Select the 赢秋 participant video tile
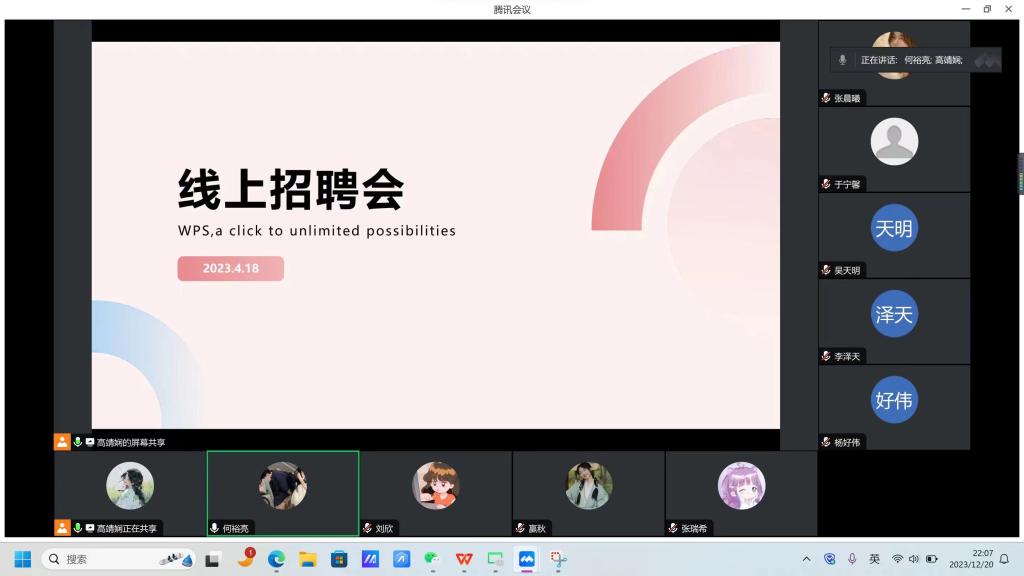Viewport: 1024px width, 576px height. 588,493
